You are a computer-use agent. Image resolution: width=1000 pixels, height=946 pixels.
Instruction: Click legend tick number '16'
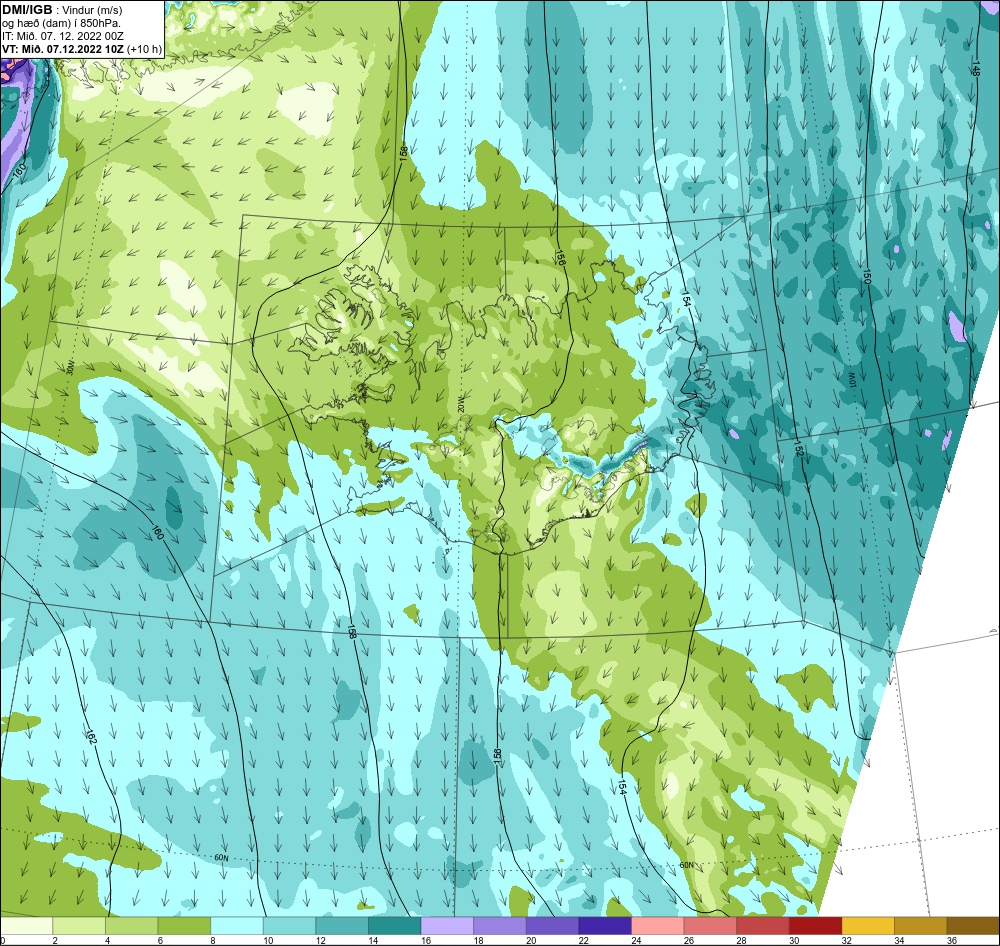click(x=426, y=940)
